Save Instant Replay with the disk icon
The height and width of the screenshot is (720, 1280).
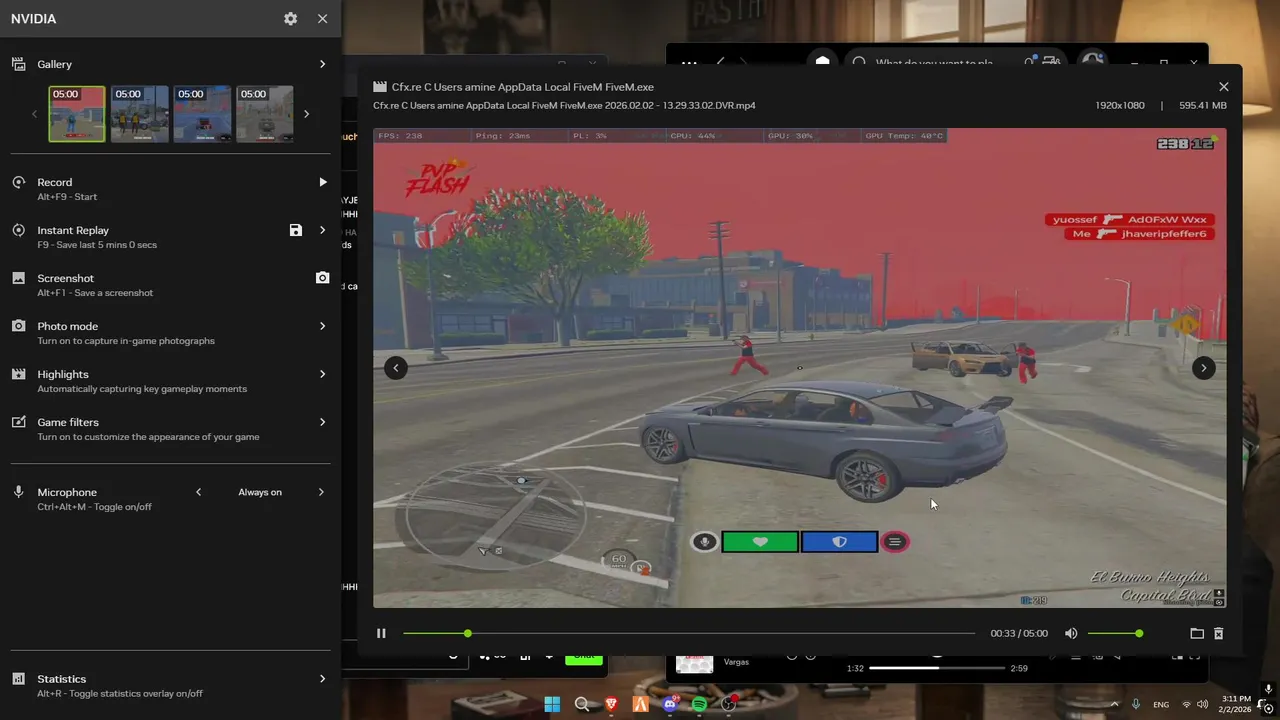point(296,230)
